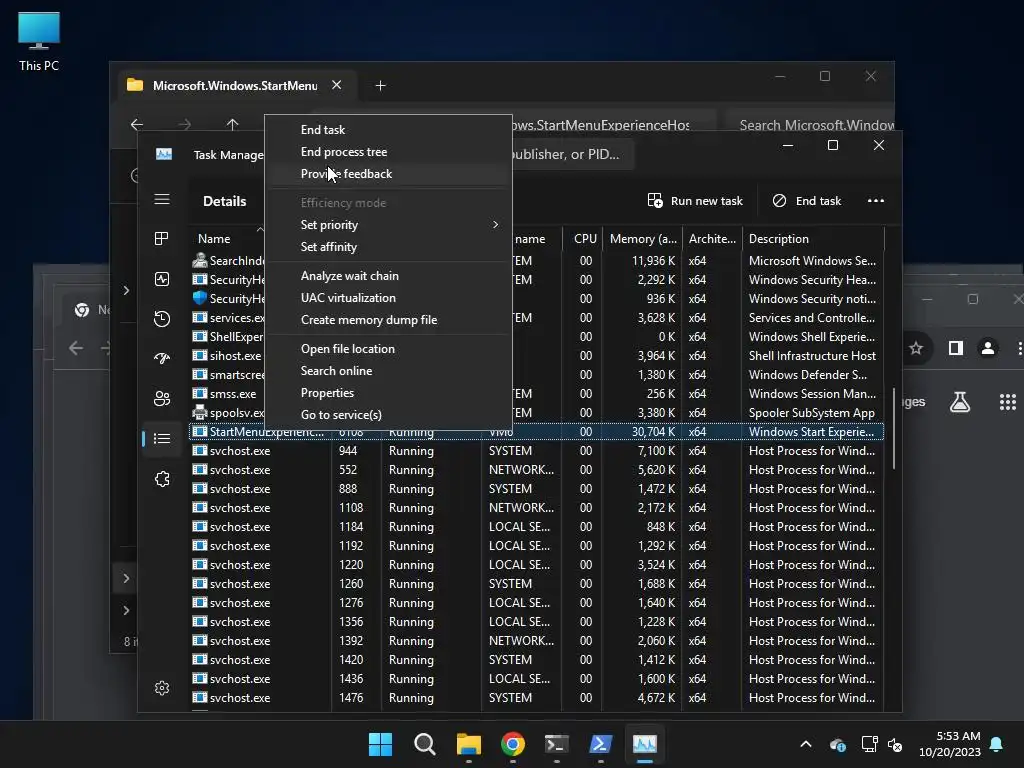Open the Terminal icon on taskbar

556,744
